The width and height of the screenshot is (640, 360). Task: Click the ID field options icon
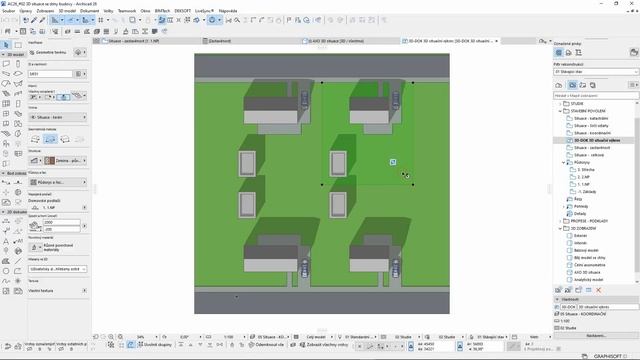(78, 74)
